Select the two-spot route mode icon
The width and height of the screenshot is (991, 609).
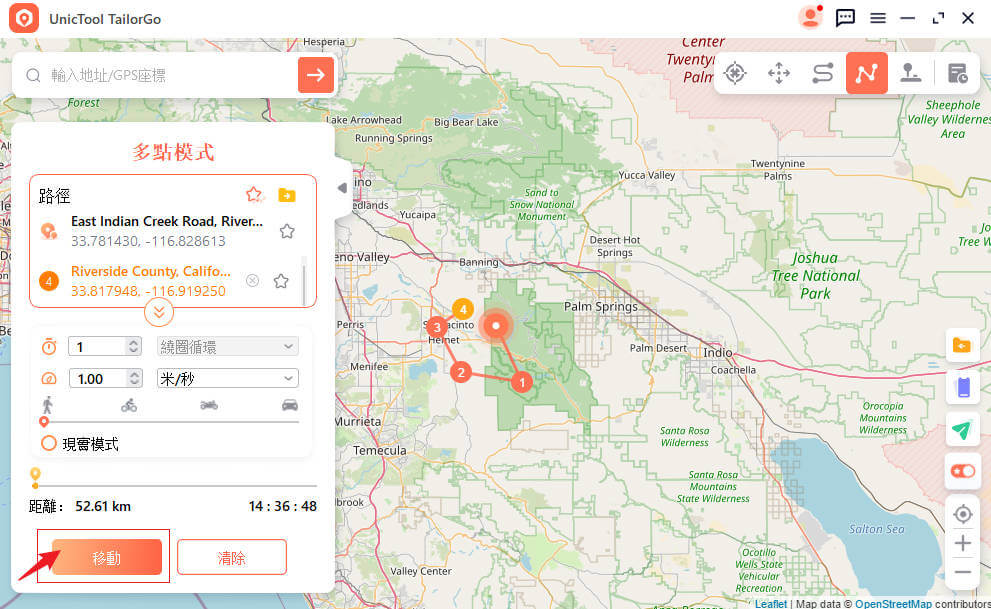click(822, 73)
